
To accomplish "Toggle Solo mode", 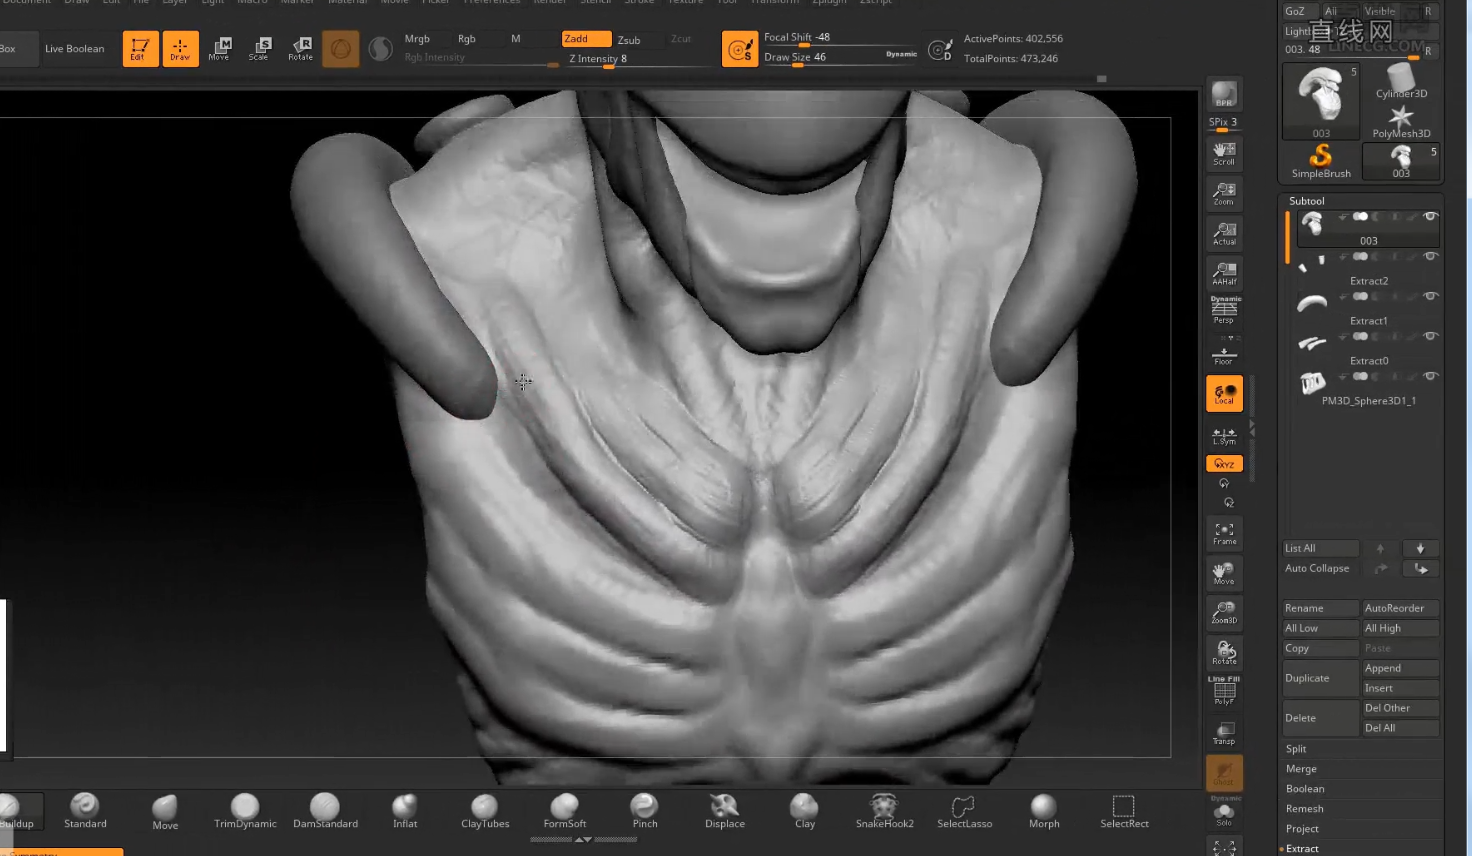I will [1224, 813].
